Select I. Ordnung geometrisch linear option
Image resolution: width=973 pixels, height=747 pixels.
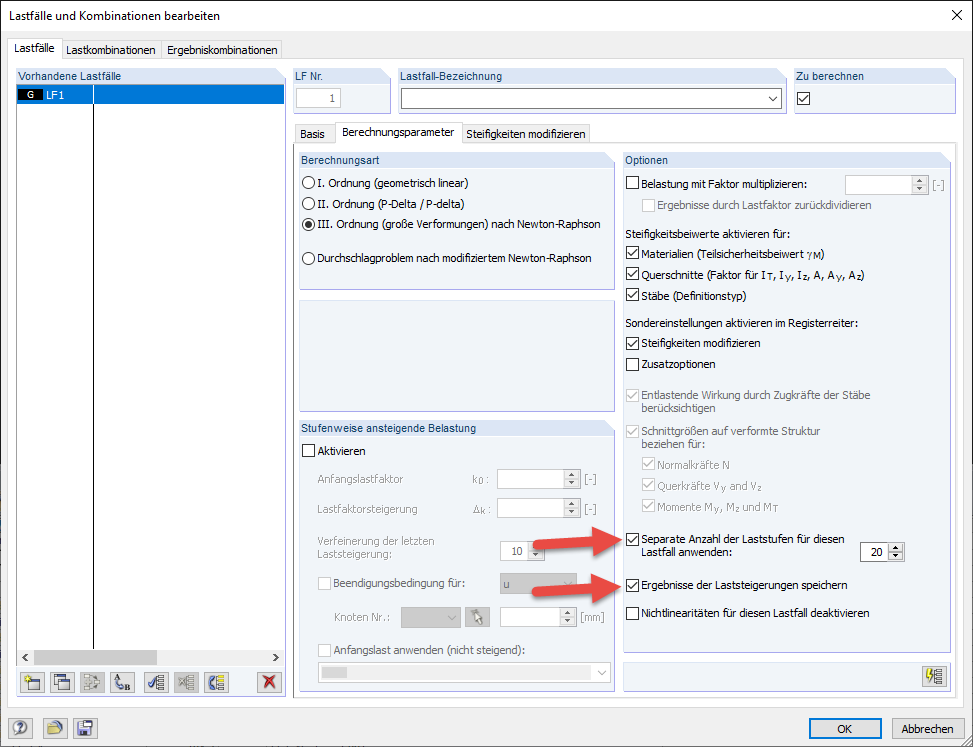(308, 183)
